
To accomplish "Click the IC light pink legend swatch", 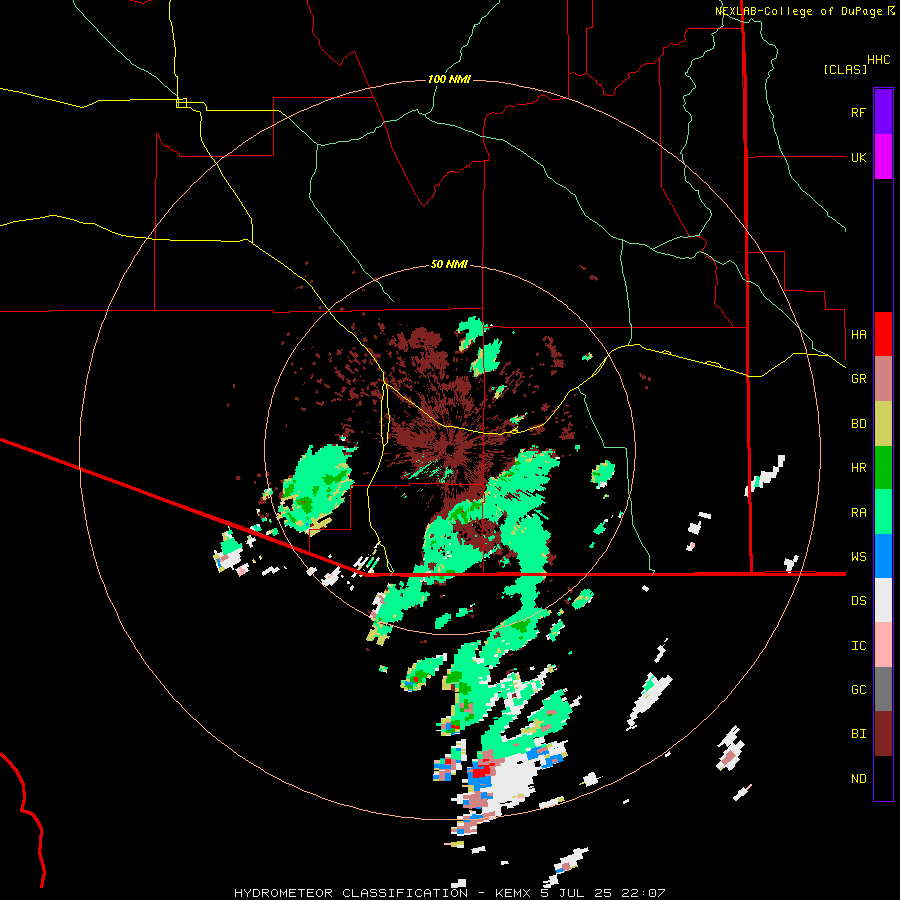I will pos(883,645).
